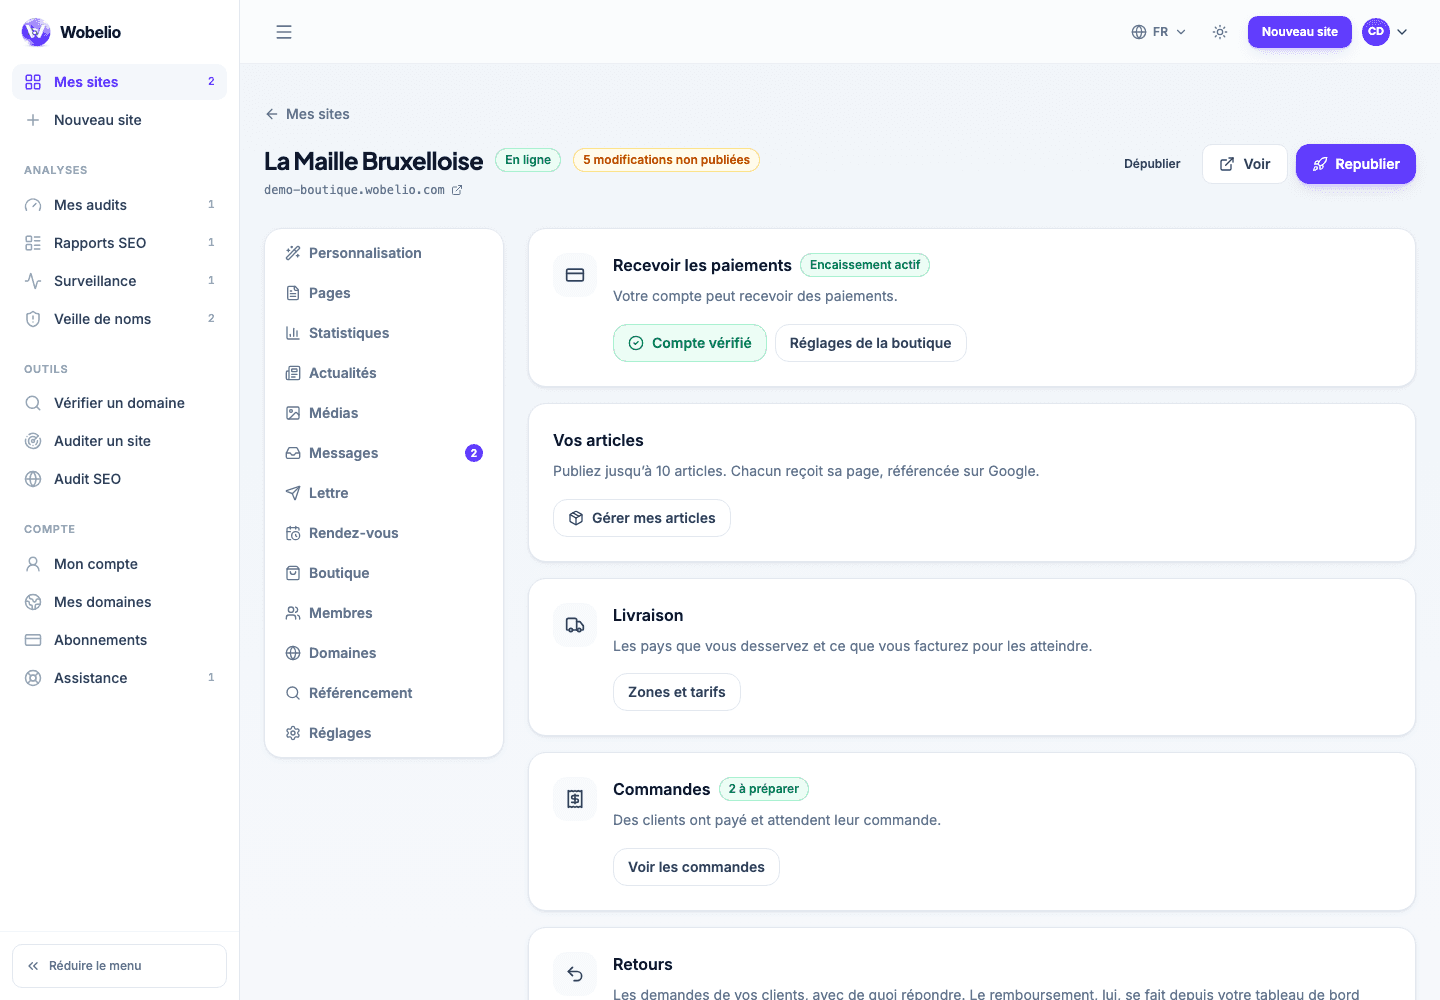Viewport: 1440px width, 1000px height.
Task: Click the Abonnements card icon
Action: pos(33,640)
